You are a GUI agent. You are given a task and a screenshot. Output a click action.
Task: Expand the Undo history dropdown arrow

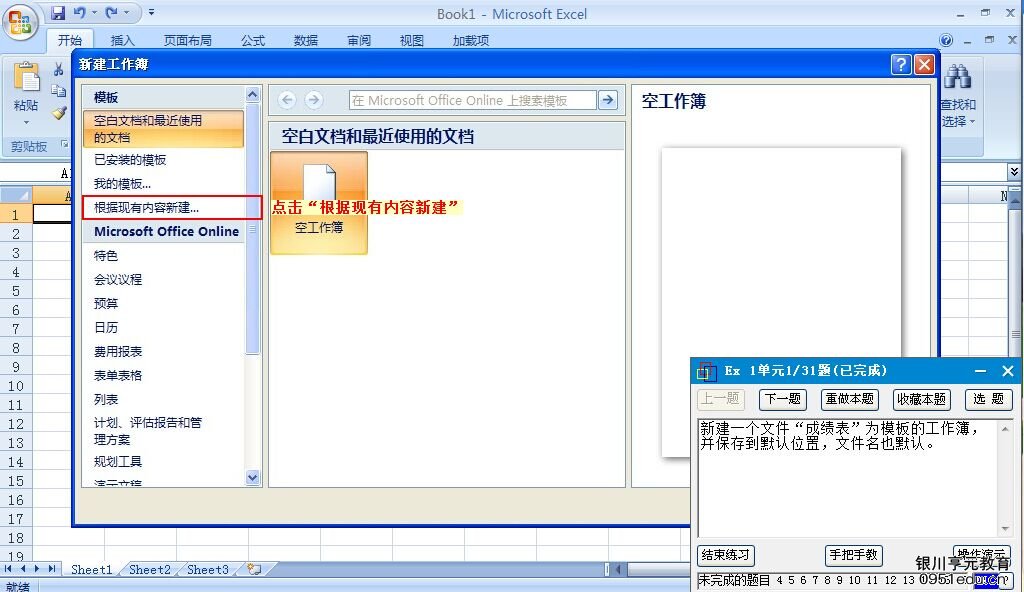(x=94, y=13)
